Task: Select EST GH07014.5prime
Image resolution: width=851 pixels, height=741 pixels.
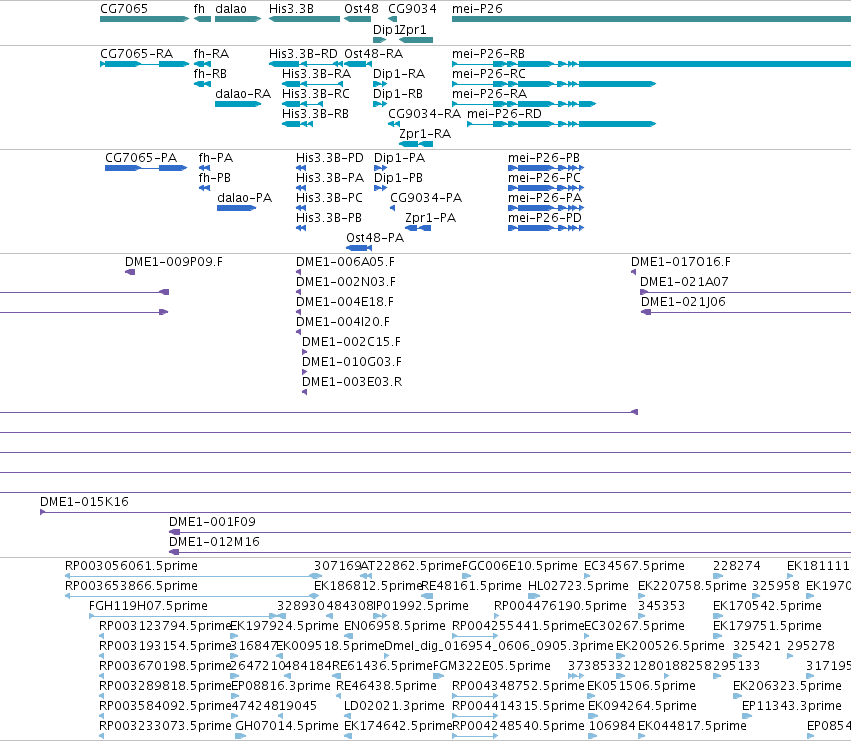Action: click(287, 726)
